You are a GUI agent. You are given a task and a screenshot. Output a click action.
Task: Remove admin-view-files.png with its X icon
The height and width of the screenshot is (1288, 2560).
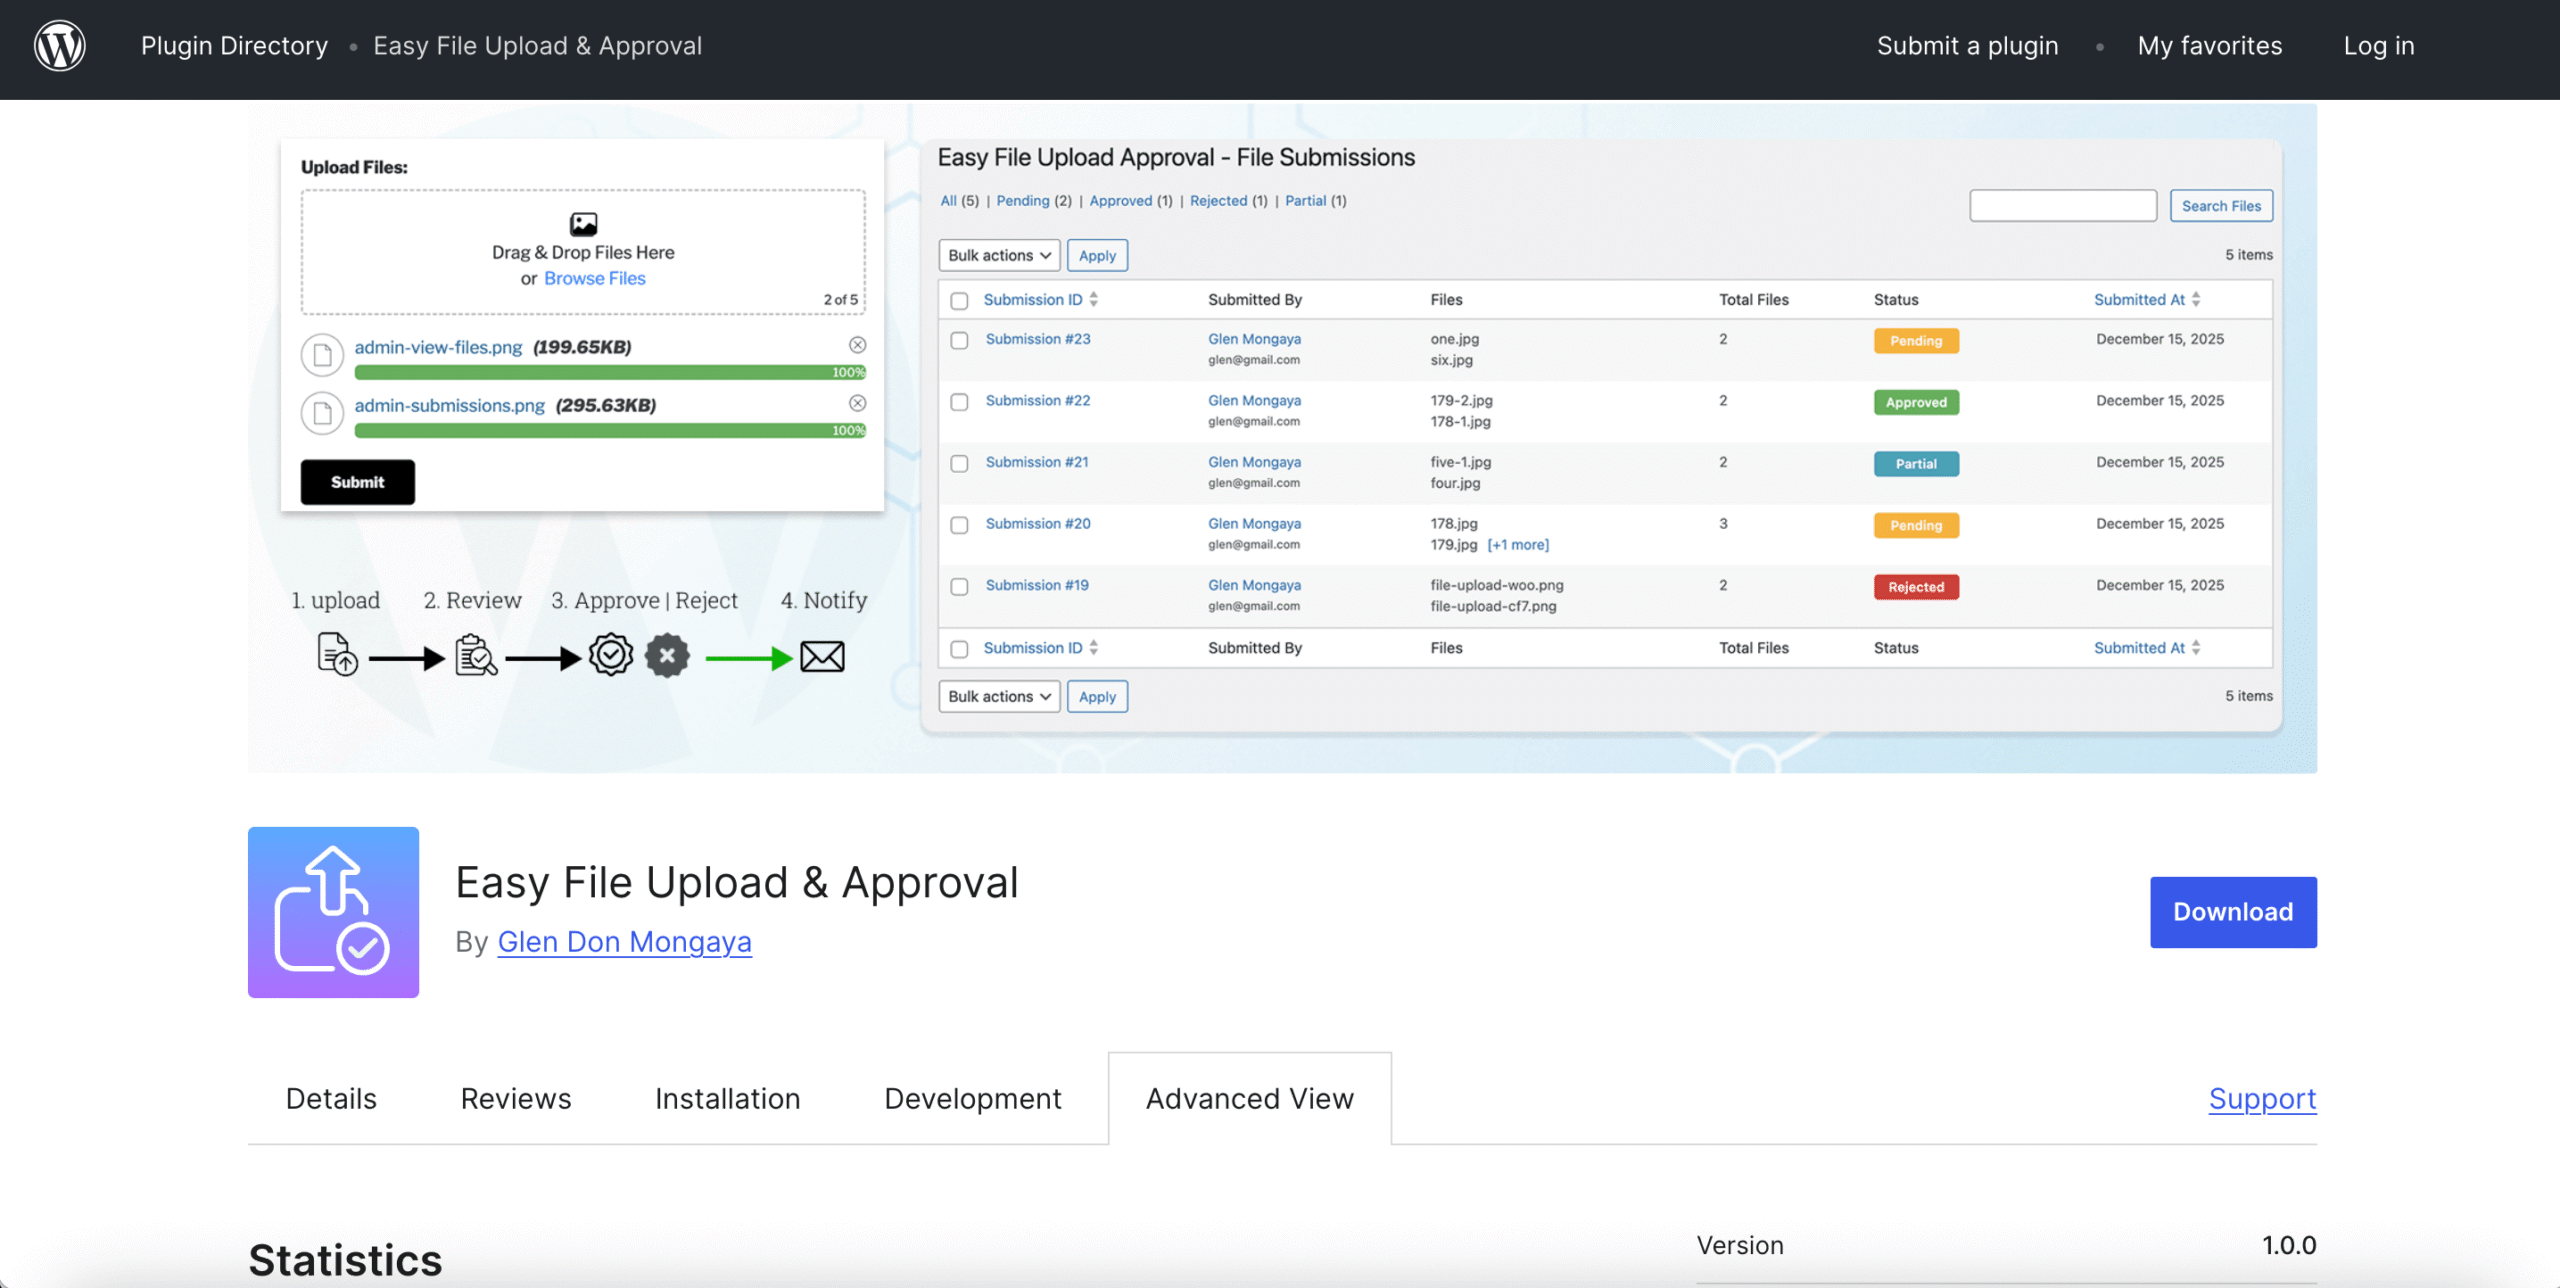(857, 345)
